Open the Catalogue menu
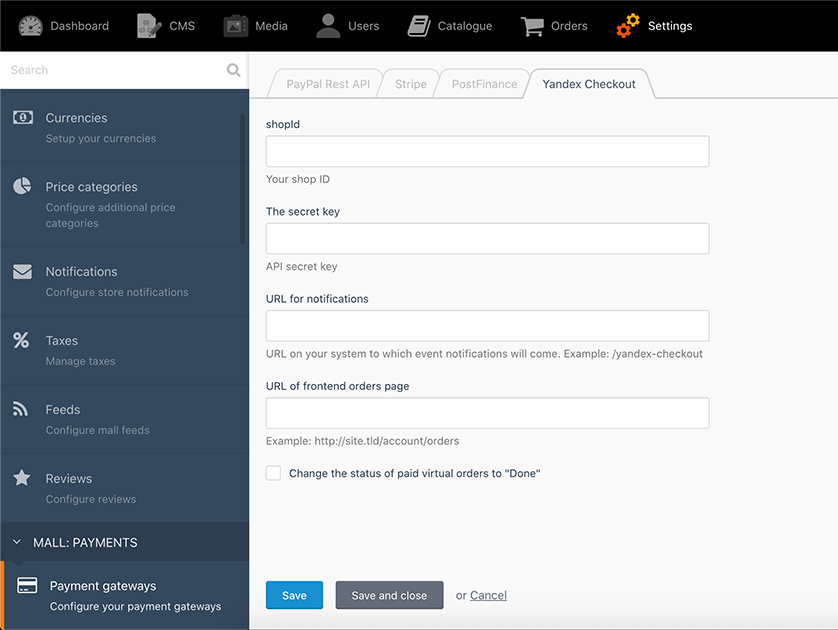The height and width of the screenshot is (630, 838). [450, 26]
